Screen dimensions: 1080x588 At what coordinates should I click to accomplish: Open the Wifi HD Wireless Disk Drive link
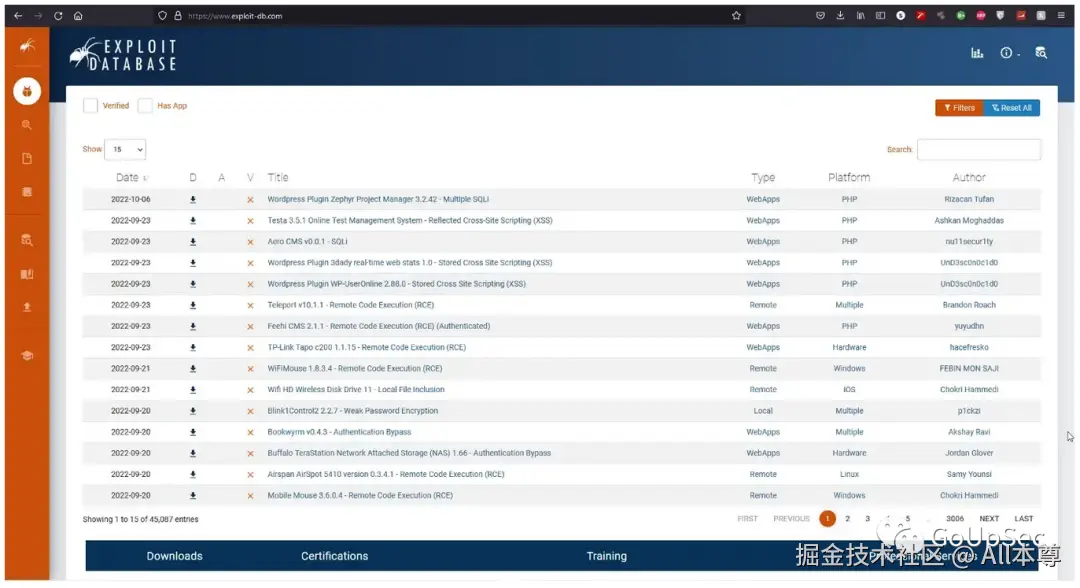pyautogui.click(x=356, y=390)
